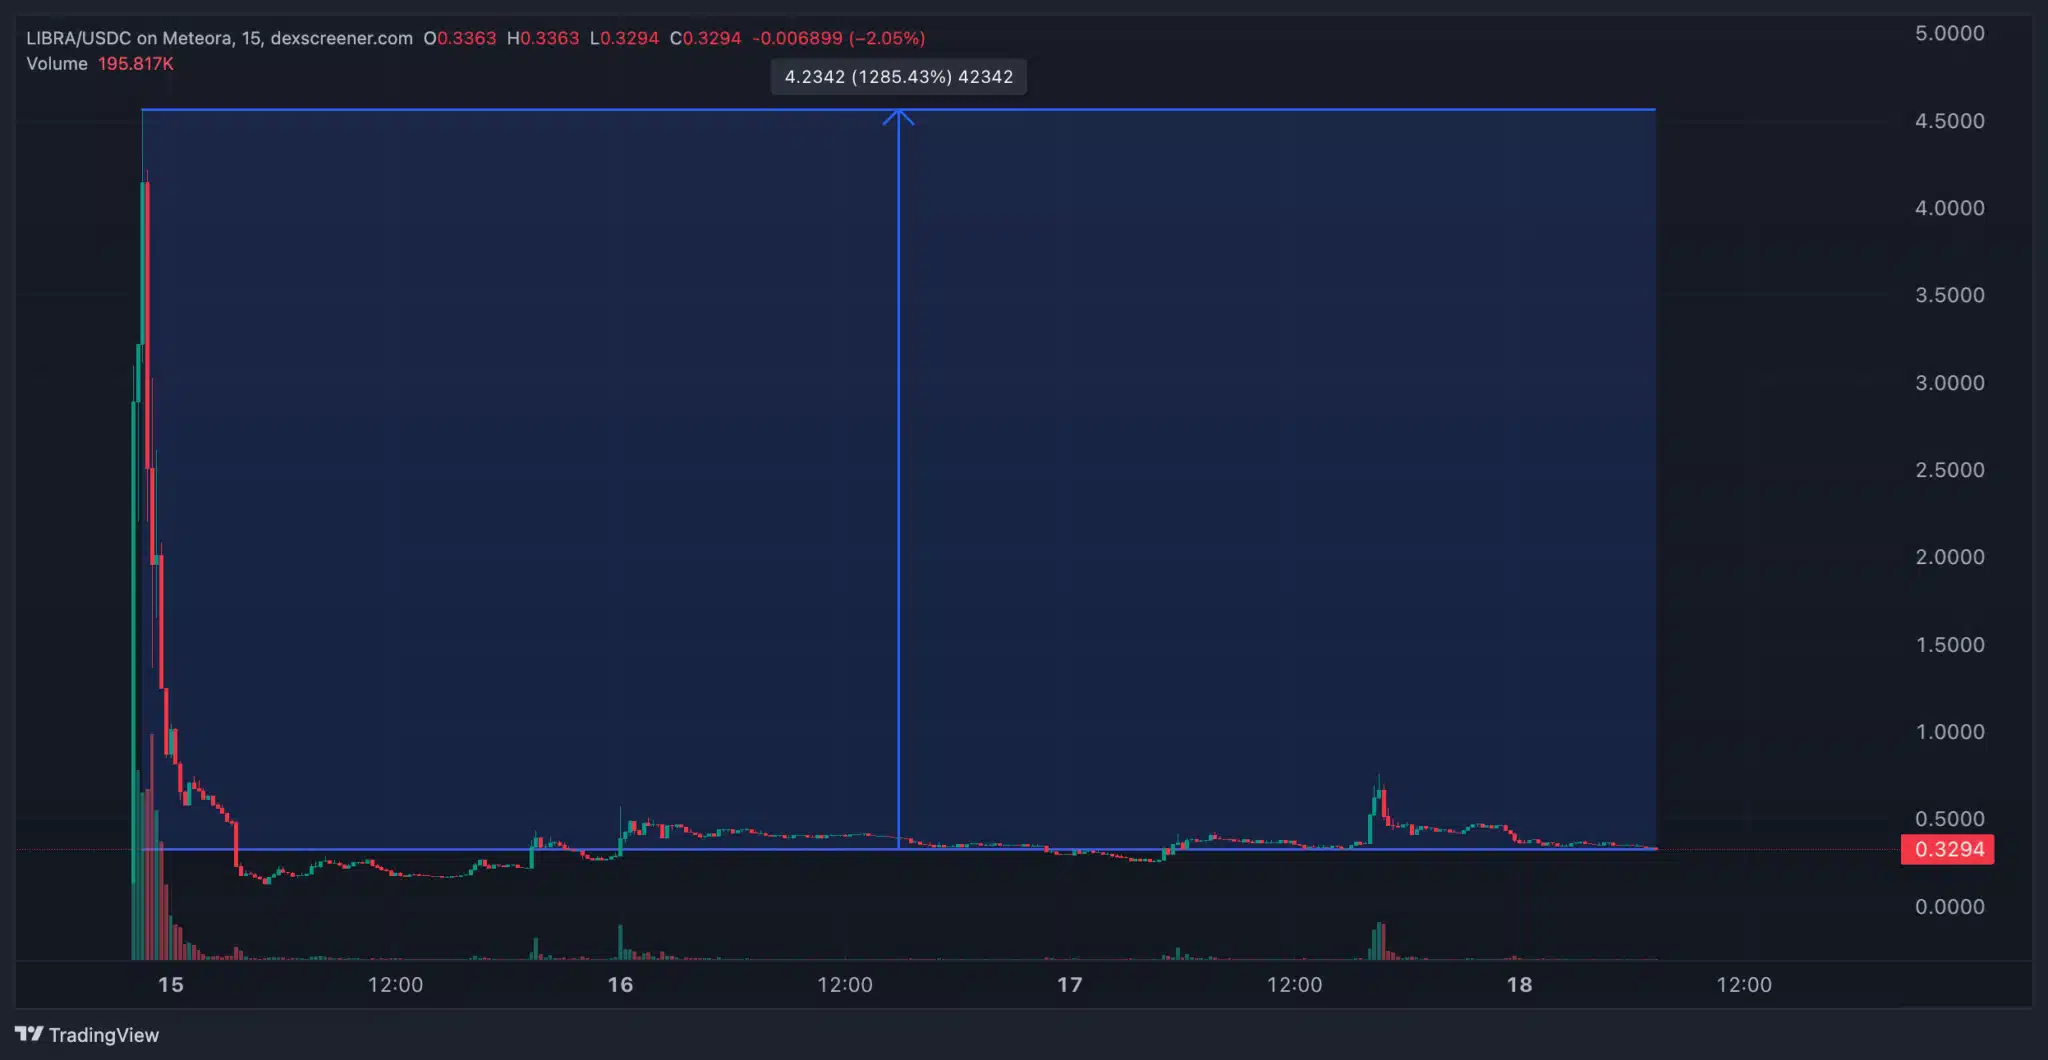Image resolution: width=2048 pixels, height=1060 pixels.
Task: Click the 1.5000 price axis label
Action: click(1949, 645)
